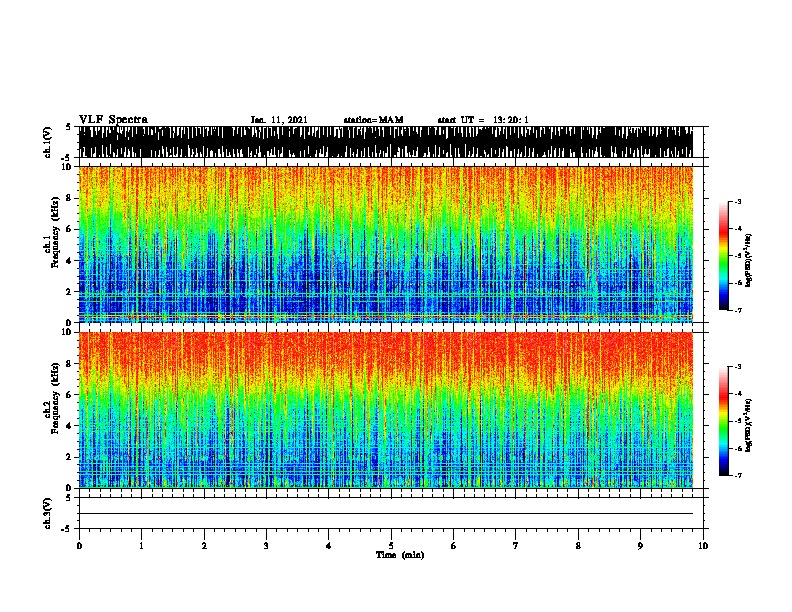The height and width of the screenshot is (612, 792).
Task: Click time axis tick label "3"
Action: click(x=266, y=546)
